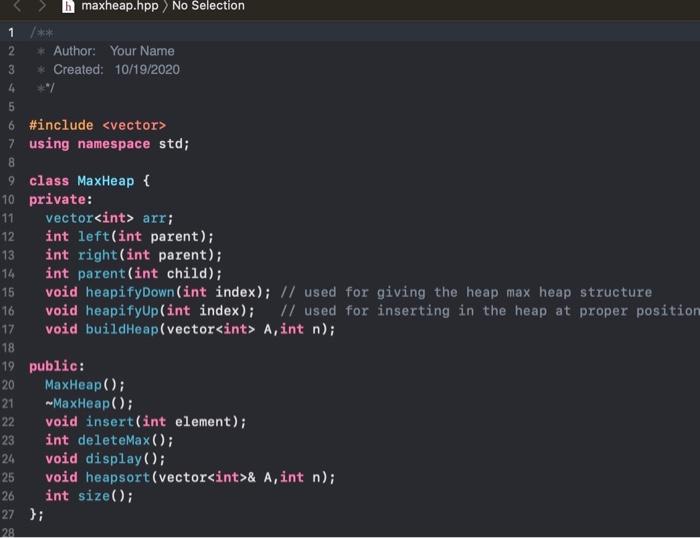Go back with the left navigation arrow

(x=17, y=6)
